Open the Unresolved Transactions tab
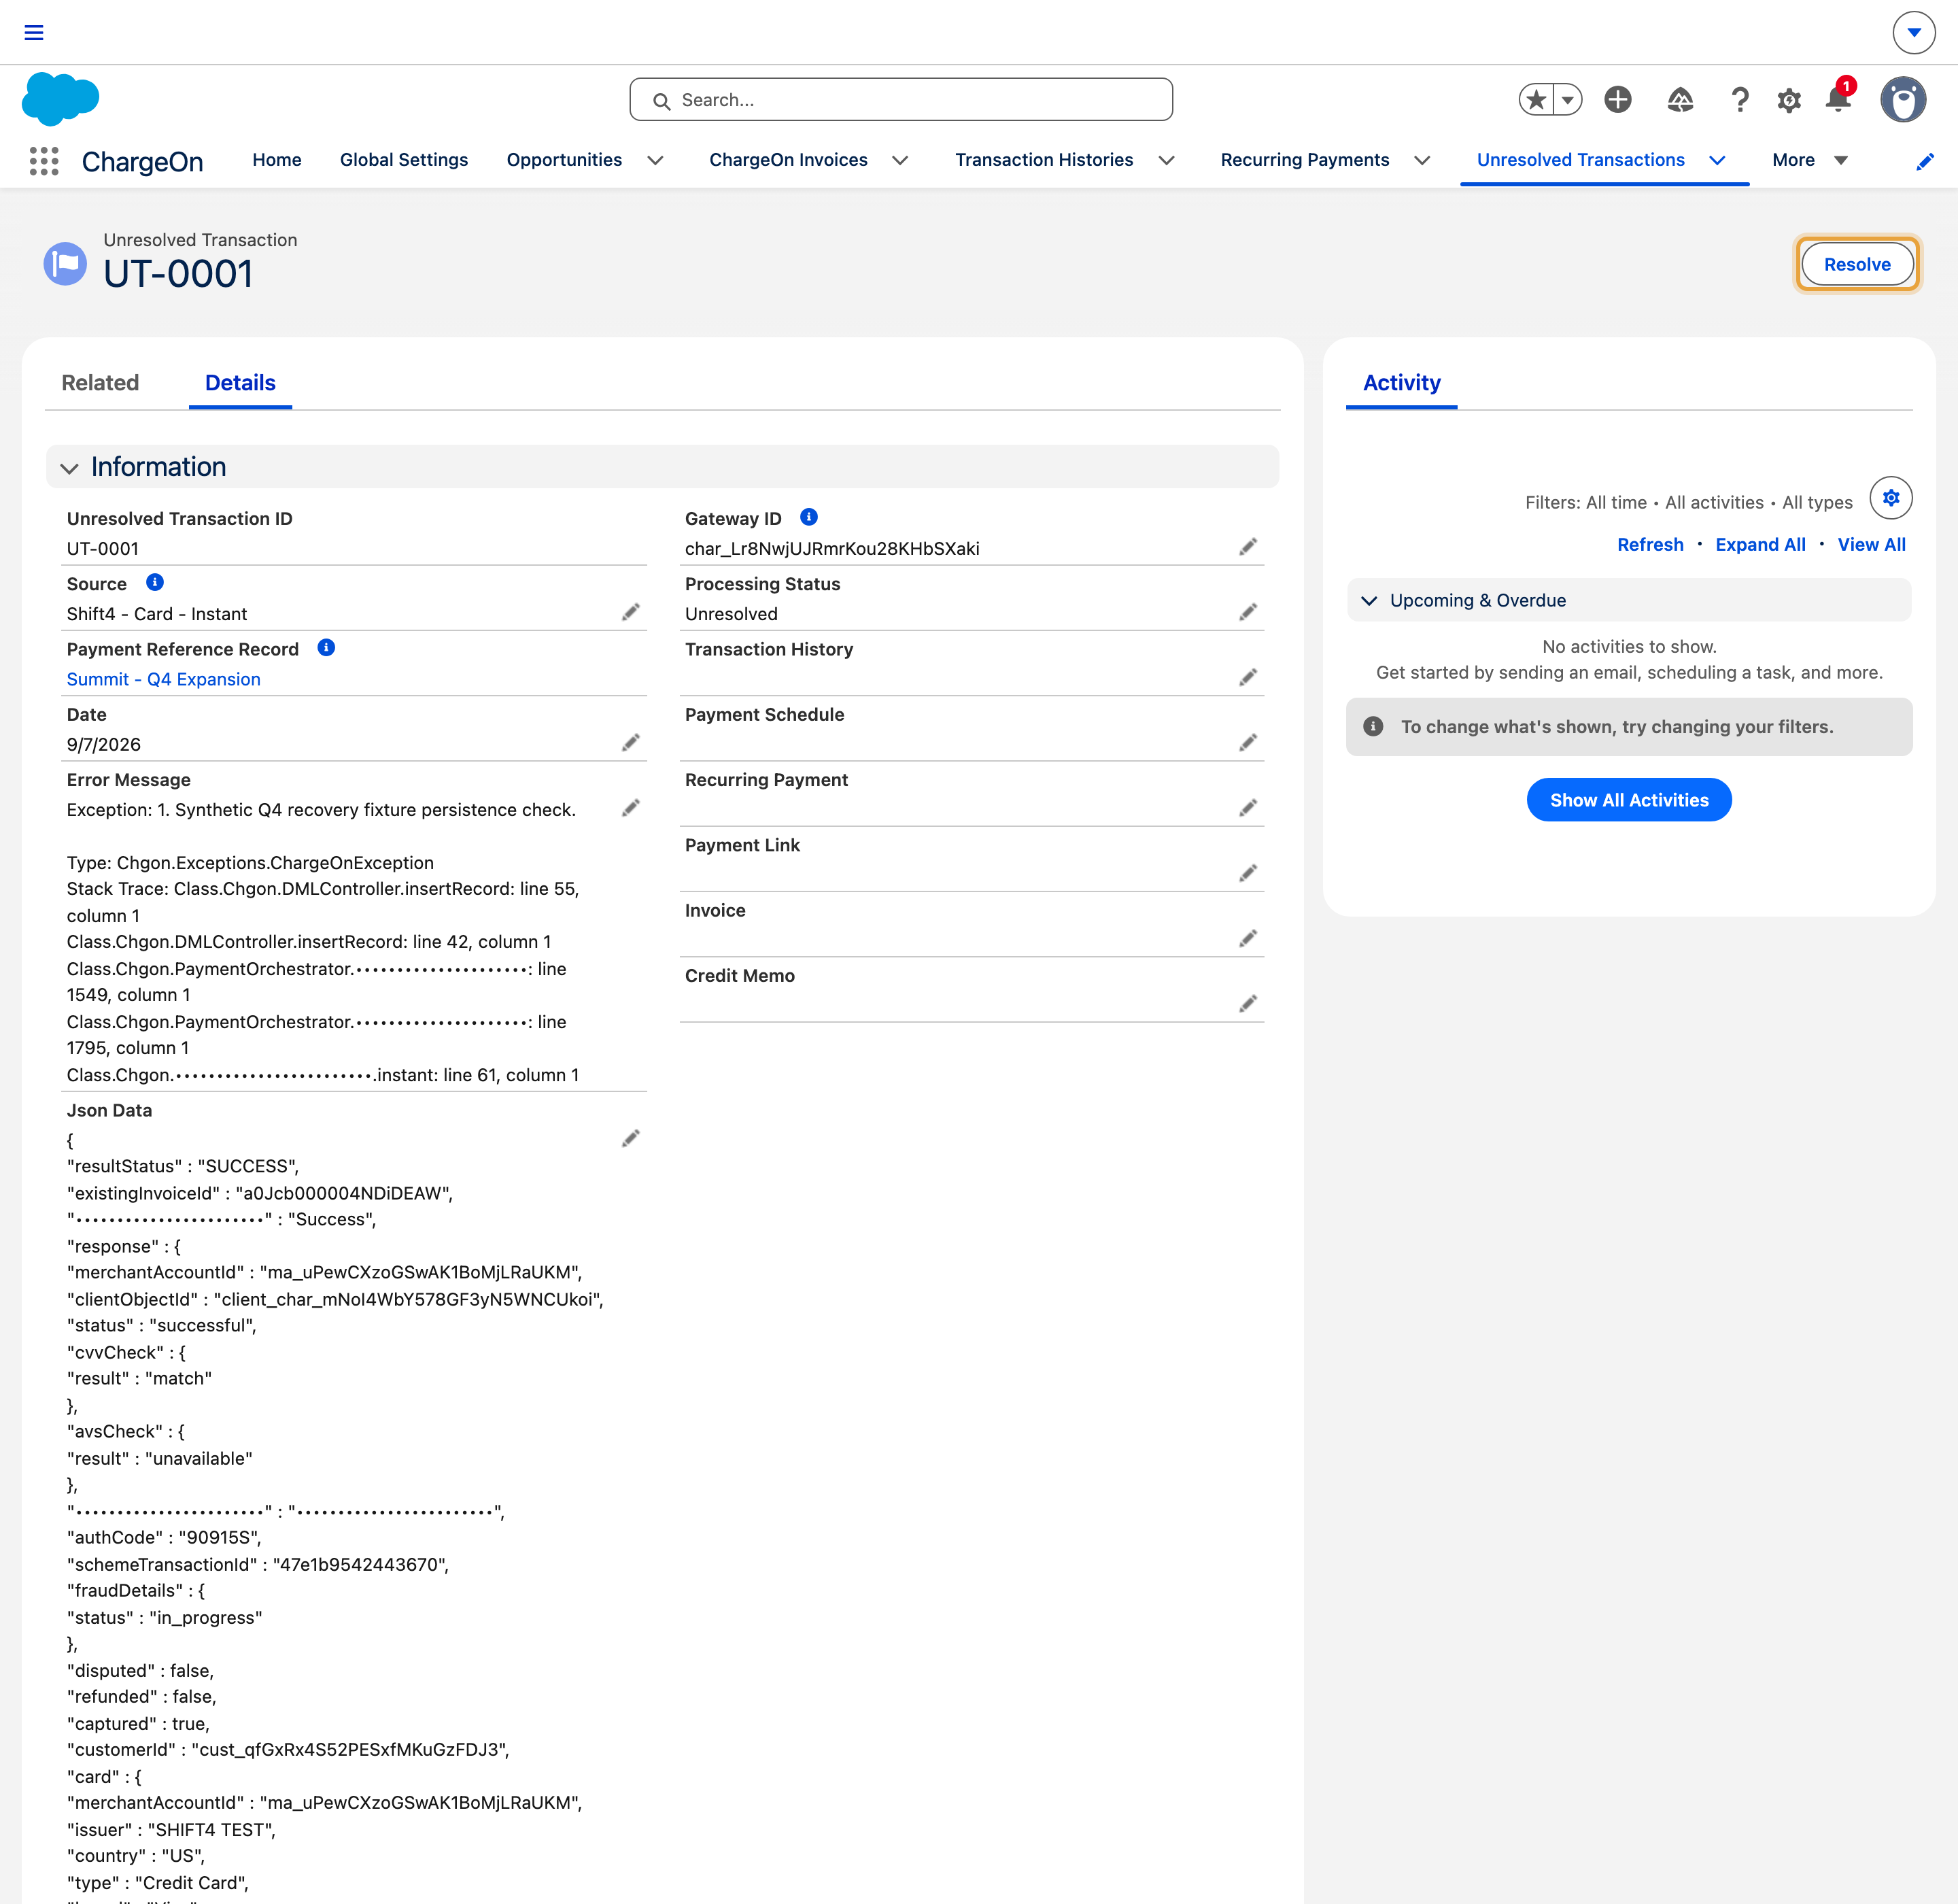 click(x=1580, y=160)
